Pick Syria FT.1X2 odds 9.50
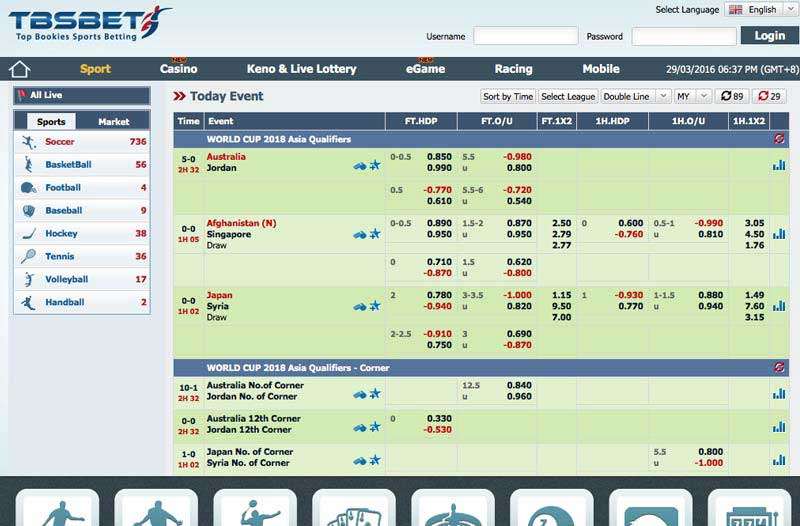 click(x=561, y=306)
